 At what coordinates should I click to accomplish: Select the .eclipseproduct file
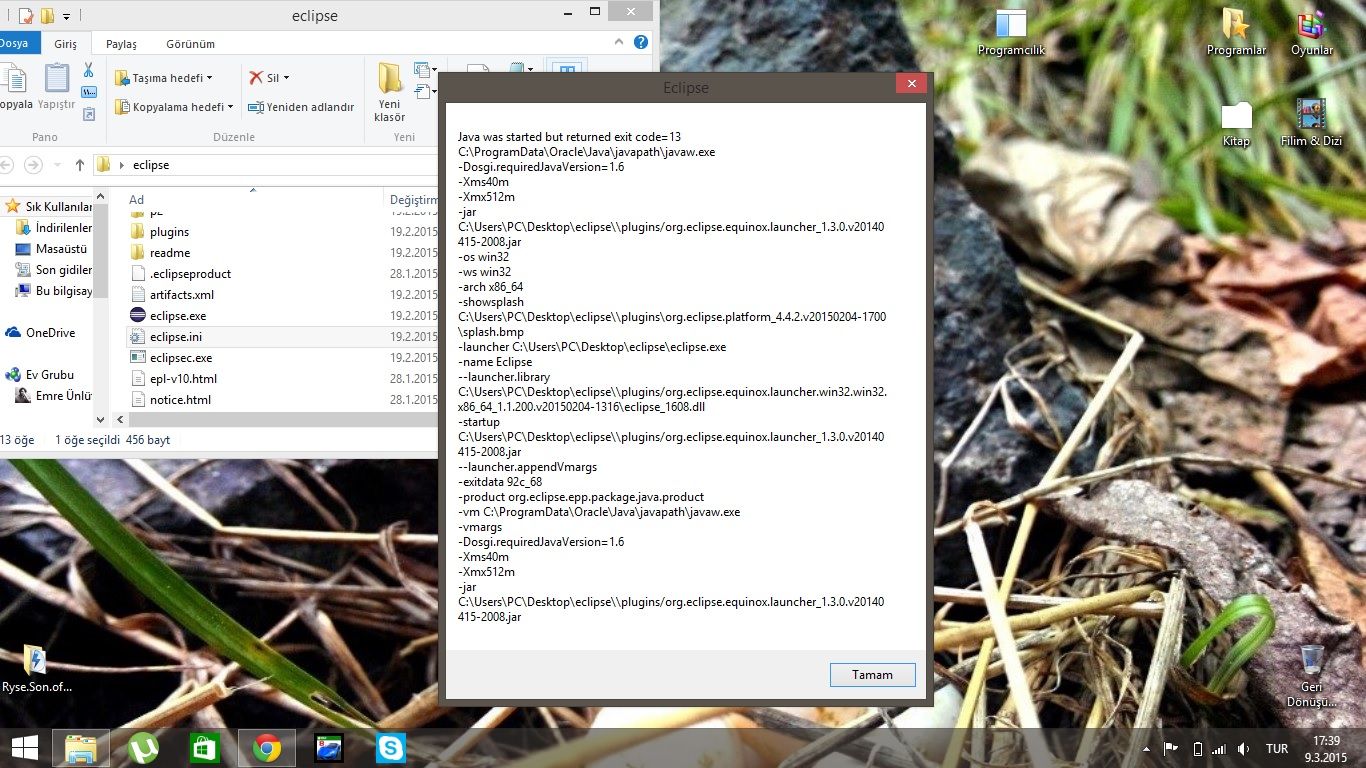(181, 274)
